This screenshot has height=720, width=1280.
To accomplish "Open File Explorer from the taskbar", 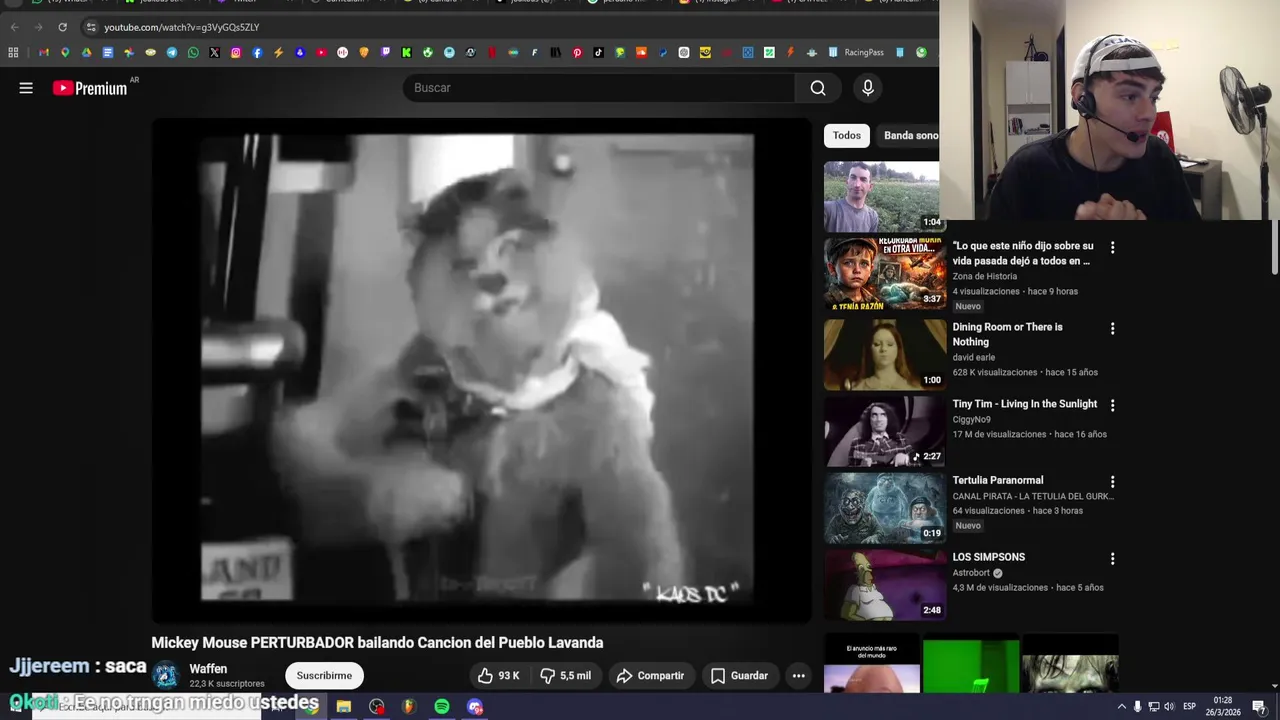I will click(343, 707).
